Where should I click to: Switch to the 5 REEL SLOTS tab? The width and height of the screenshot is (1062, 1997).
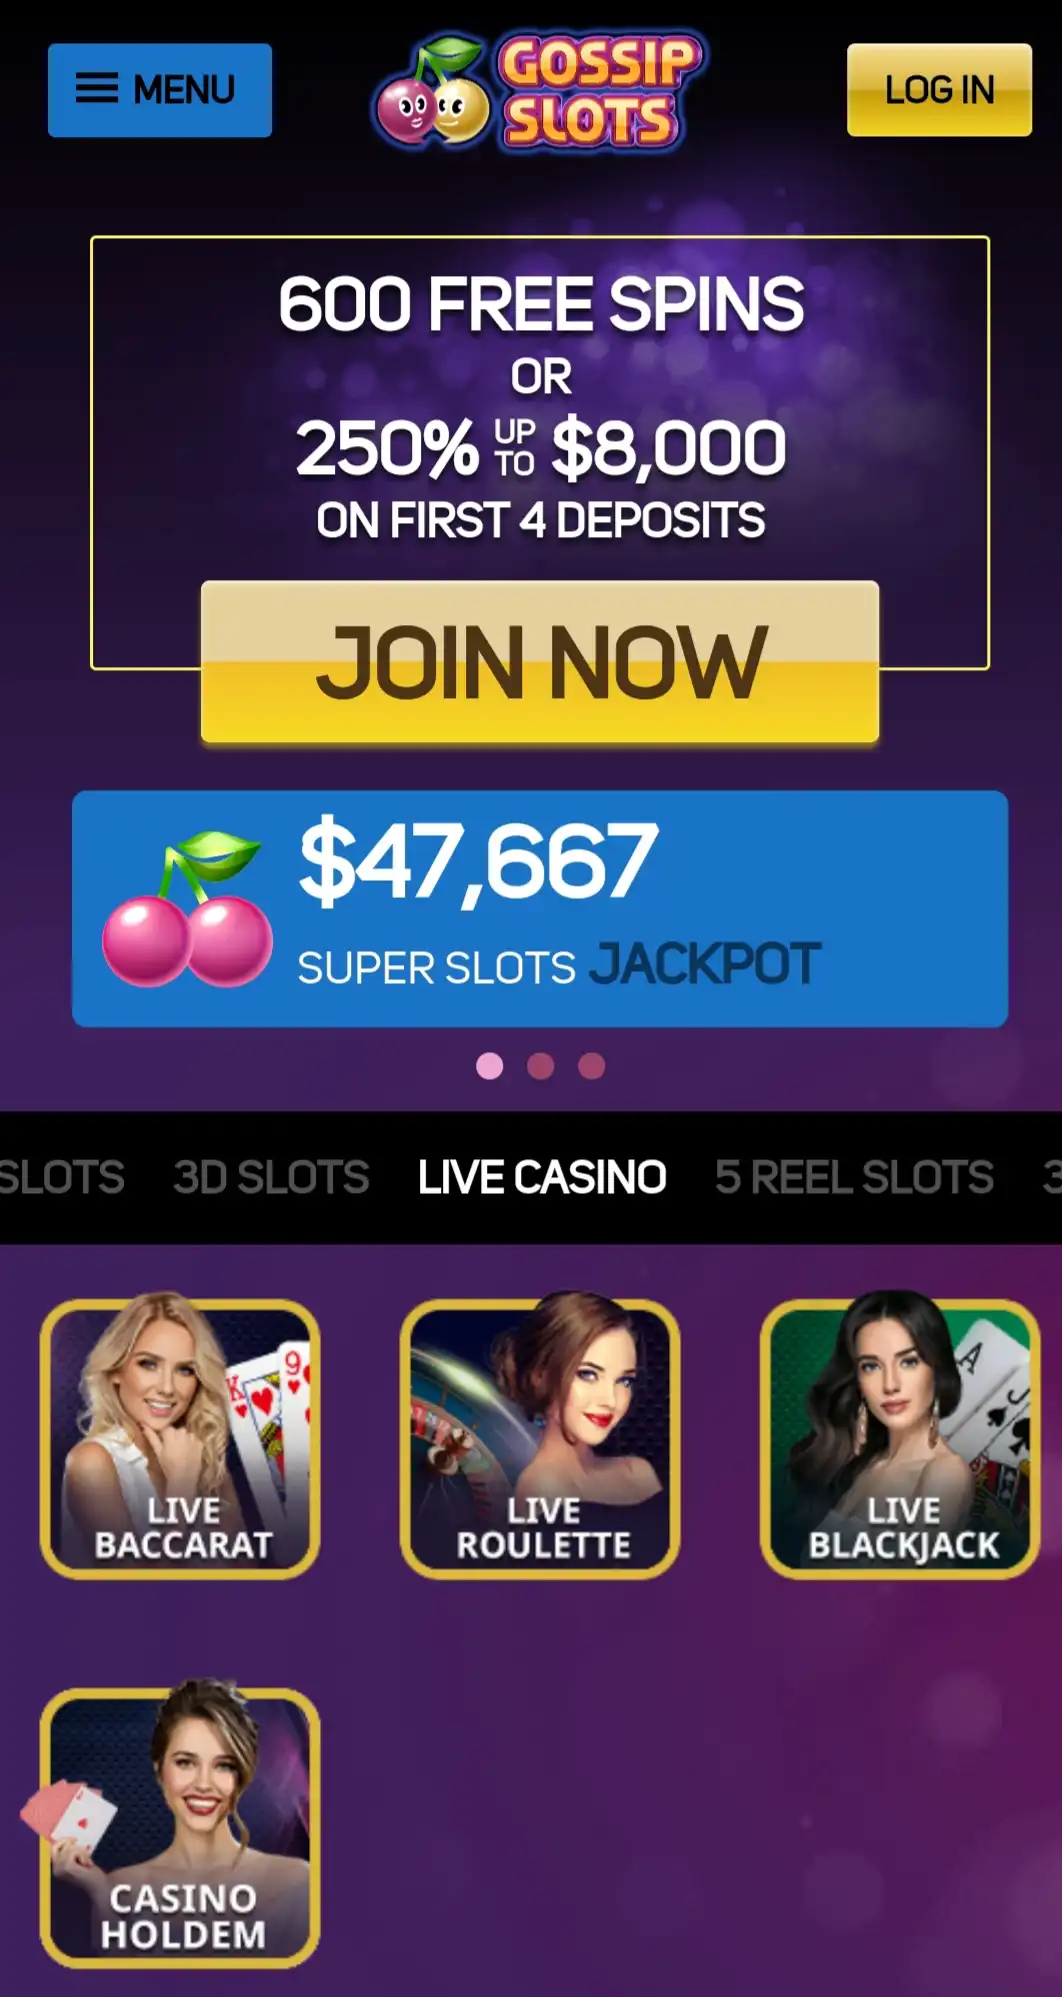pyautogui.click(x=855, y=1177)
